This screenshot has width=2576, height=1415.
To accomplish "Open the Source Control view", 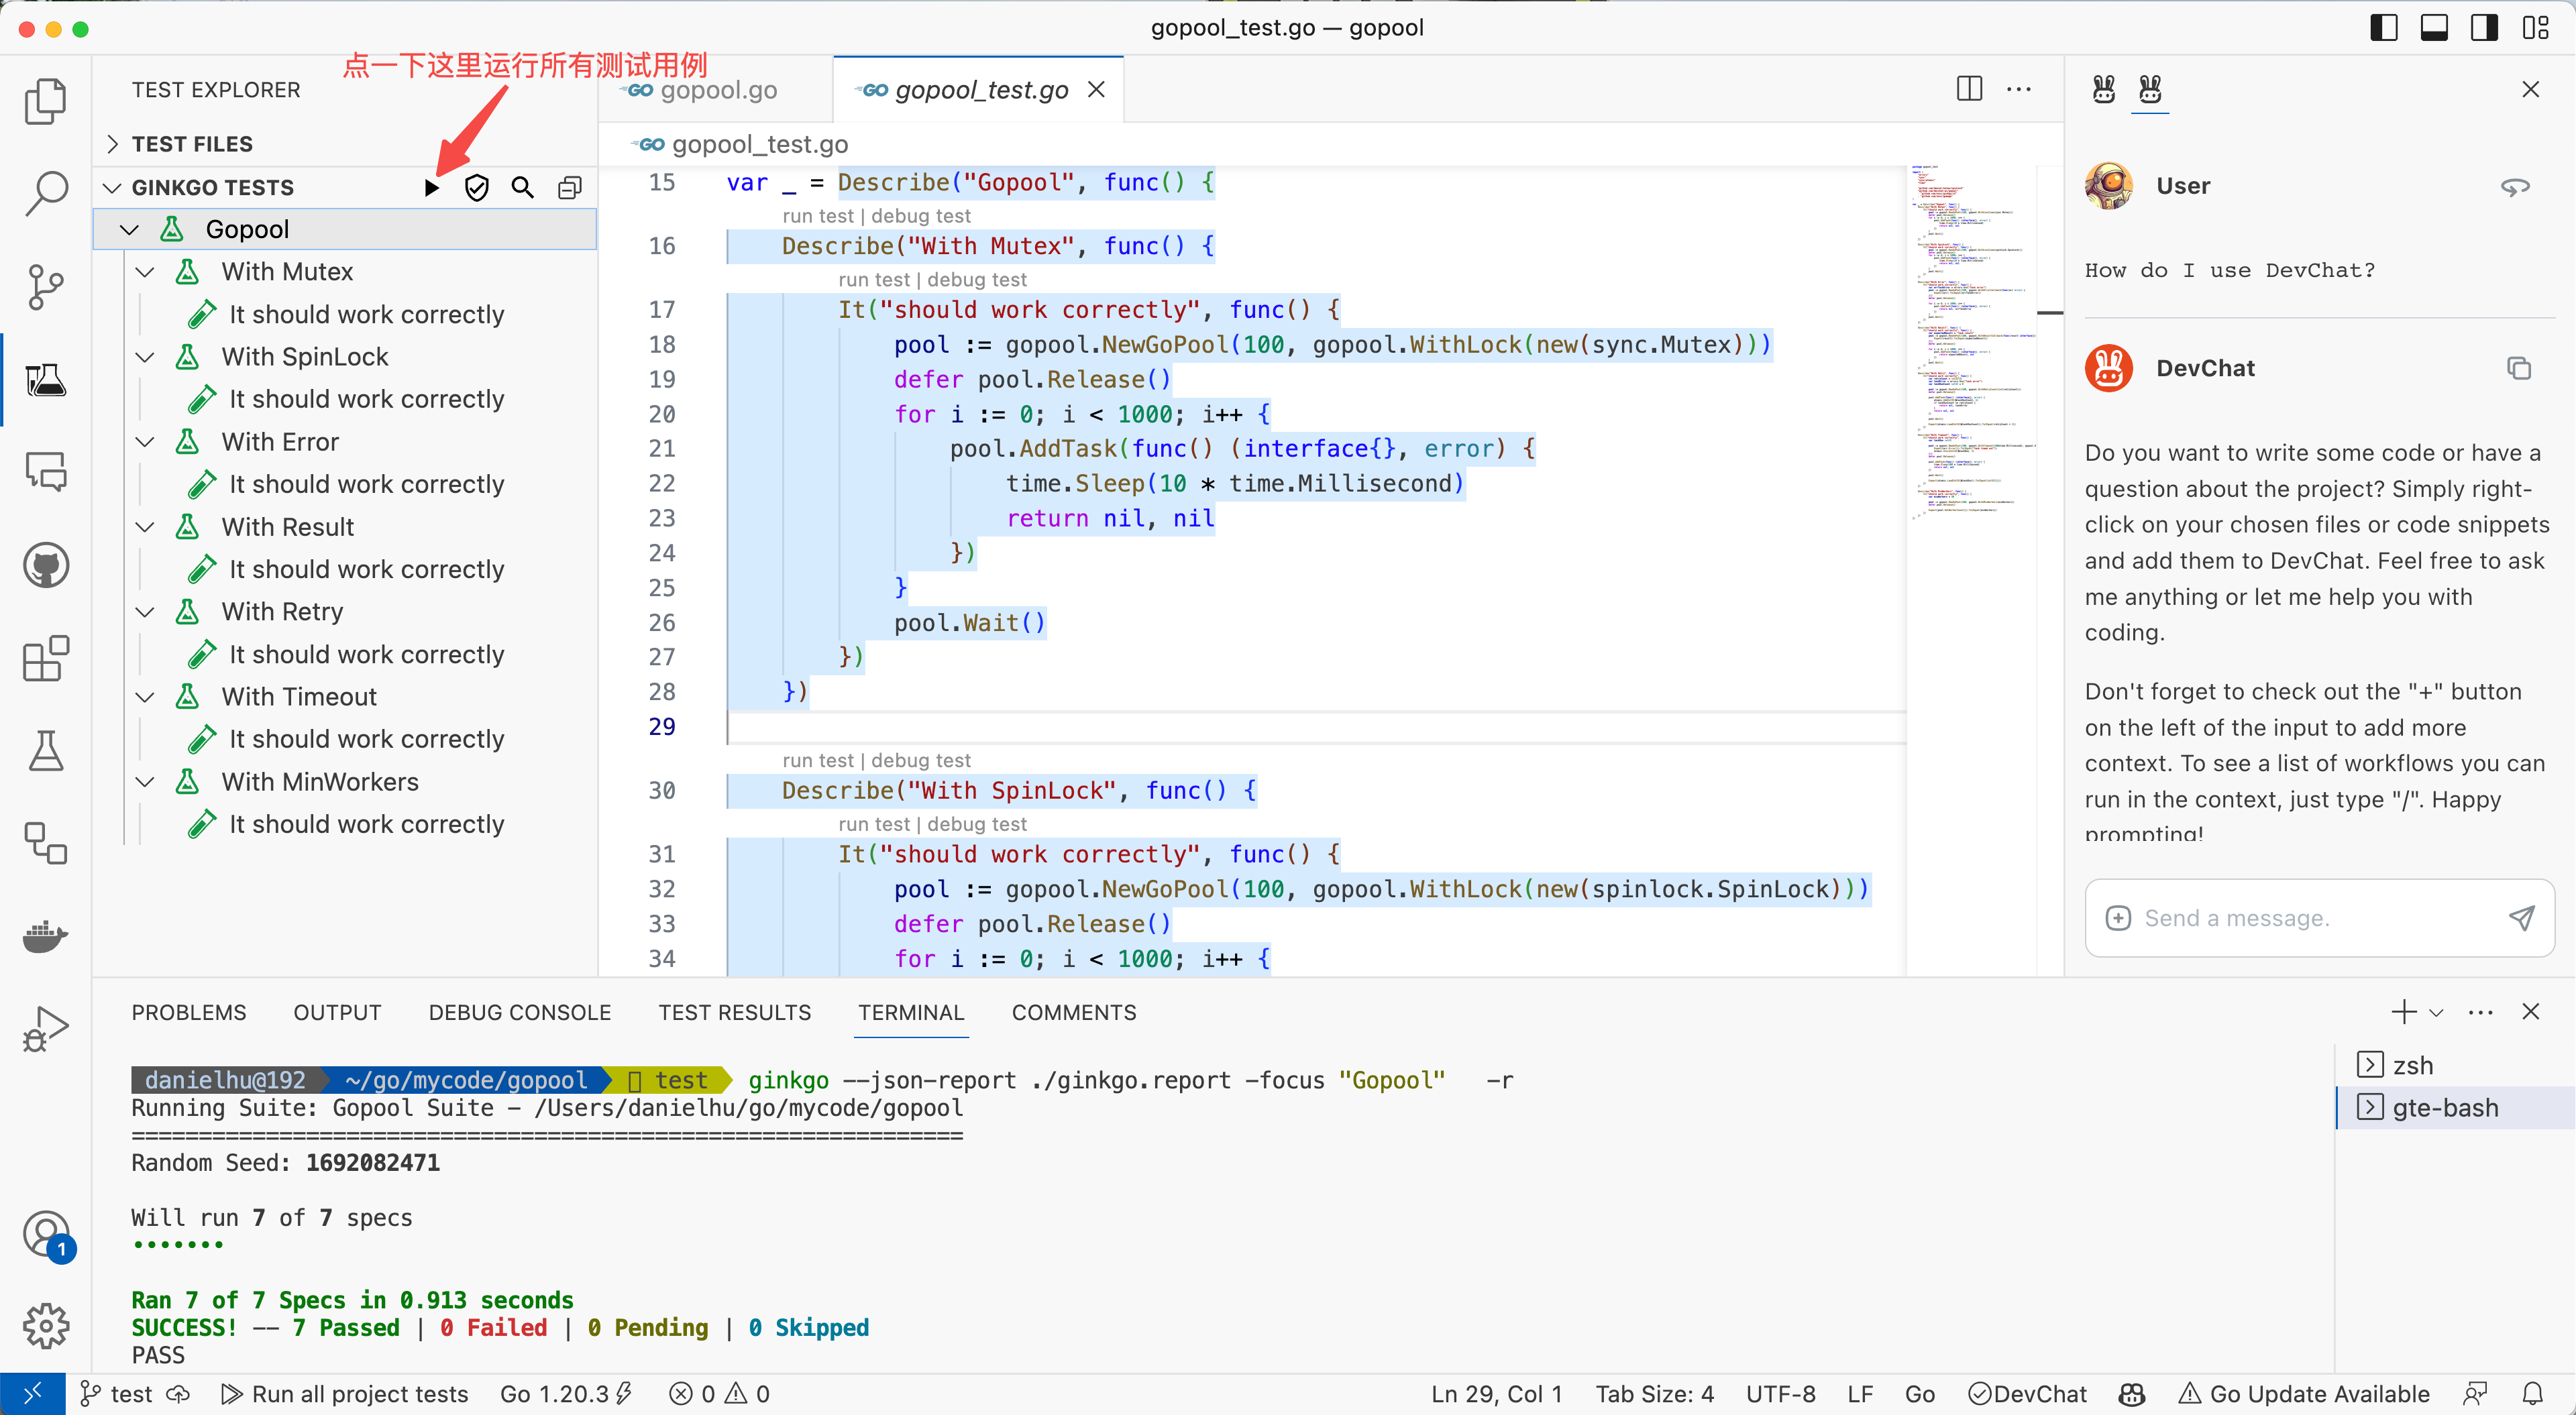I will point(46,287).
